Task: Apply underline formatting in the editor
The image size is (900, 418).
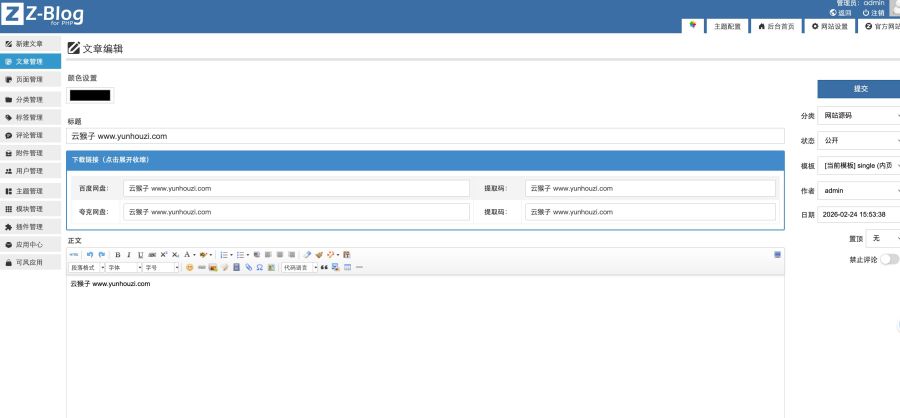Action: (x=140, y=255)
